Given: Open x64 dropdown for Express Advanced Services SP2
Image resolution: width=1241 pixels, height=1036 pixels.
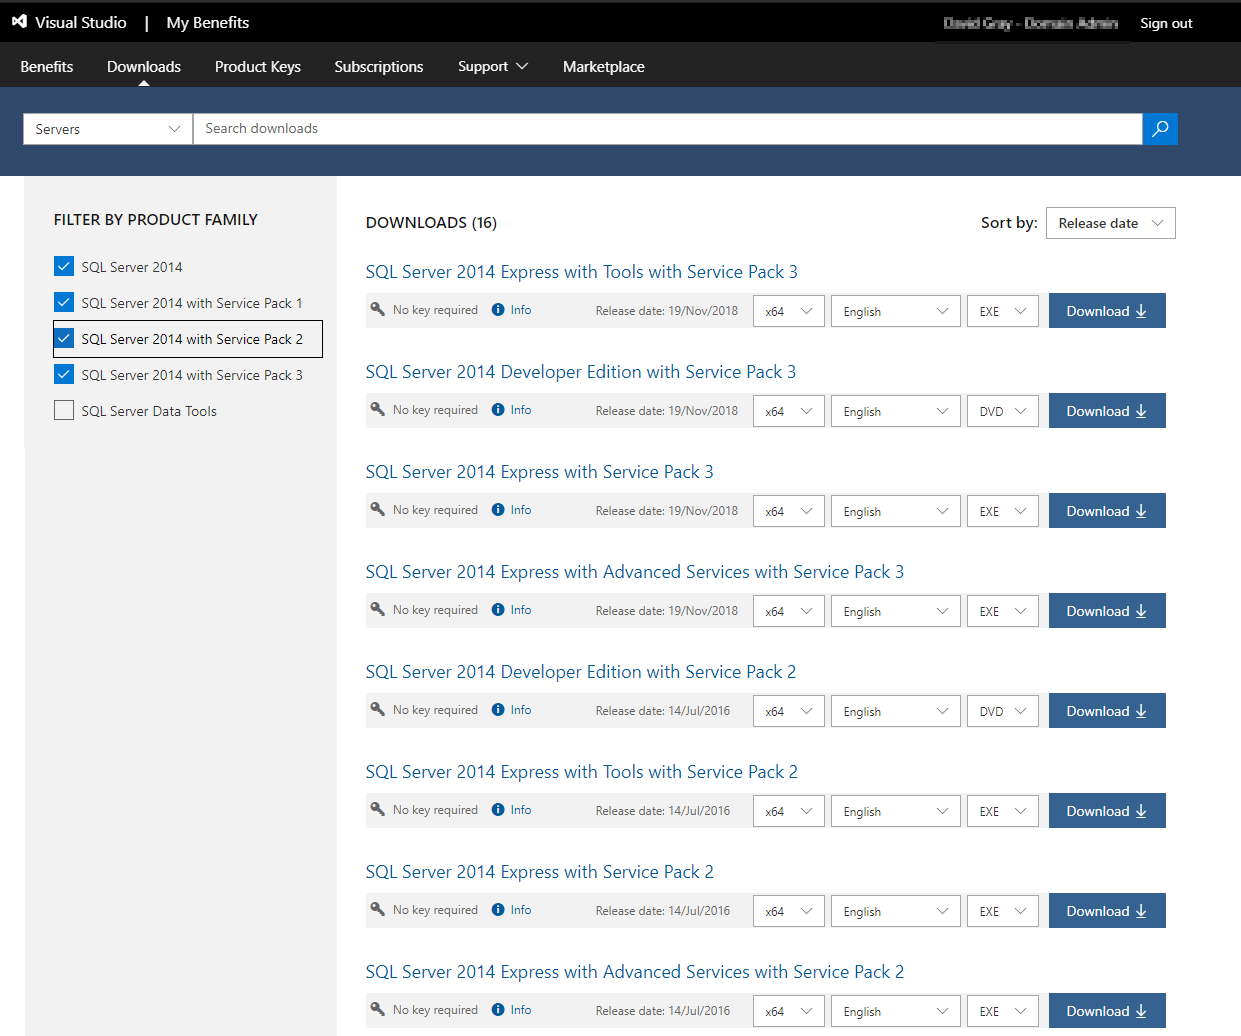Looking at the screenshot, I should click(789, 1011).
